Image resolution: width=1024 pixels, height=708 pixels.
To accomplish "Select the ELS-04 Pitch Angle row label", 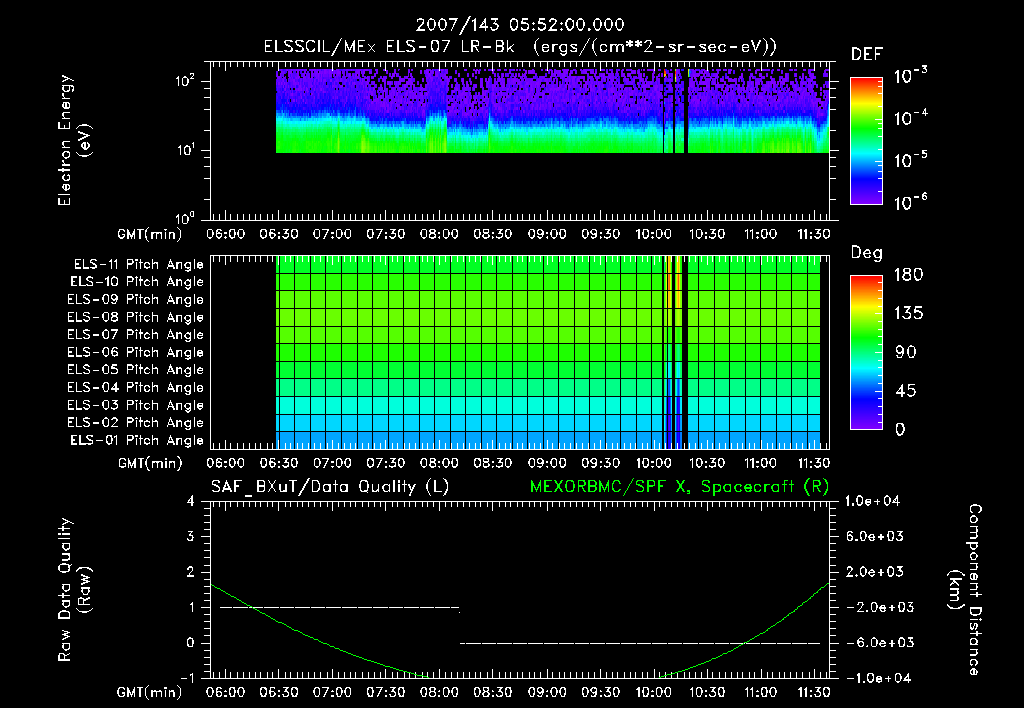I will [135, 387].
